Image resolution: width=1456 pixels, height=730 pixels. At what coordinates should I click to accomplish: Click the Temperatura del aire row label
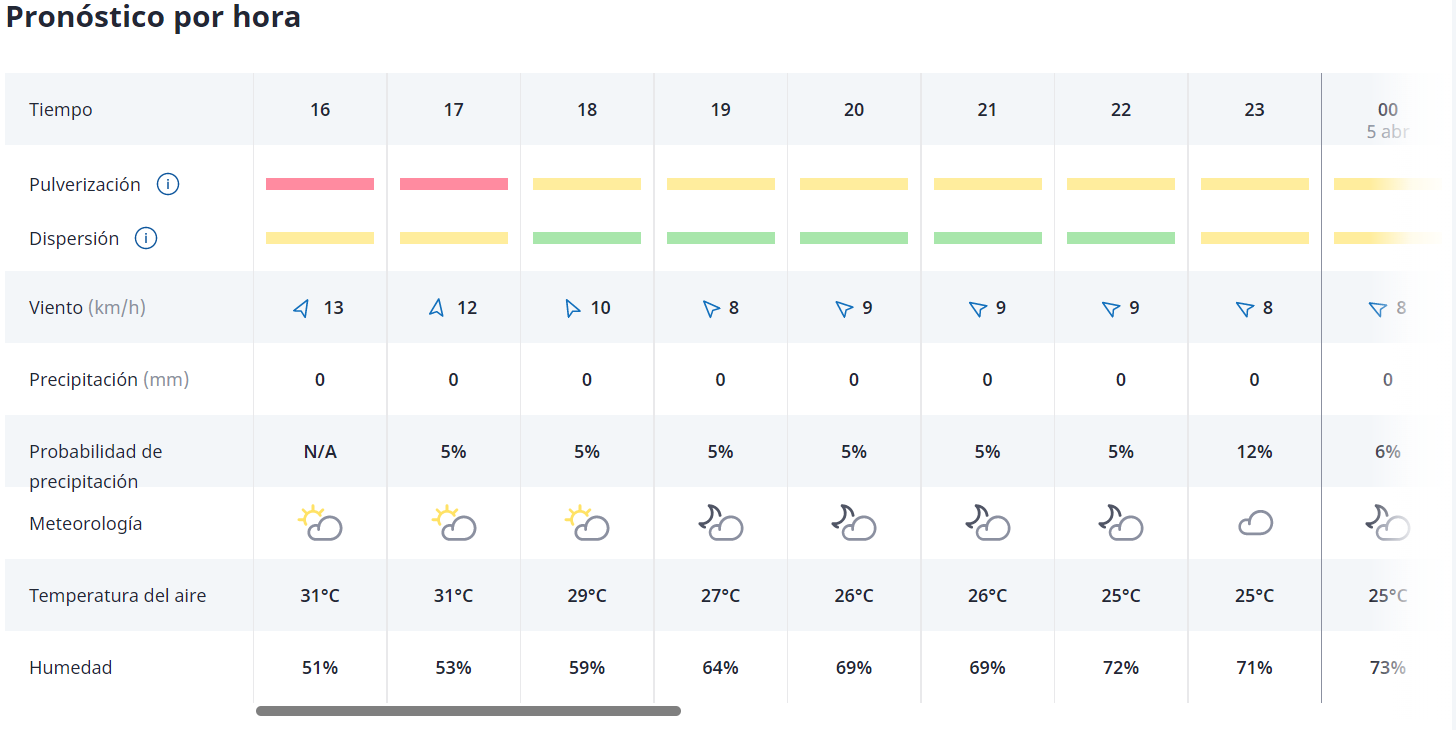[118, 596]
